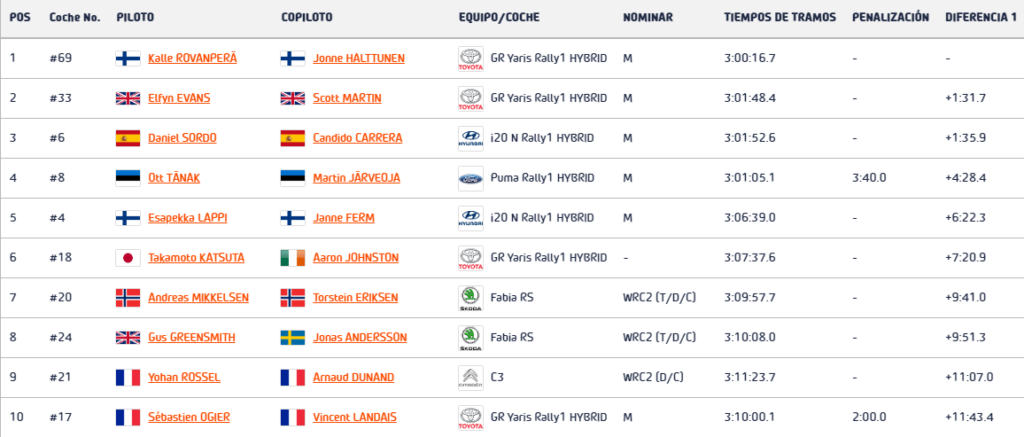
Task: Open Elfyn EVANS driver profile
Action: tap(179, 99)
